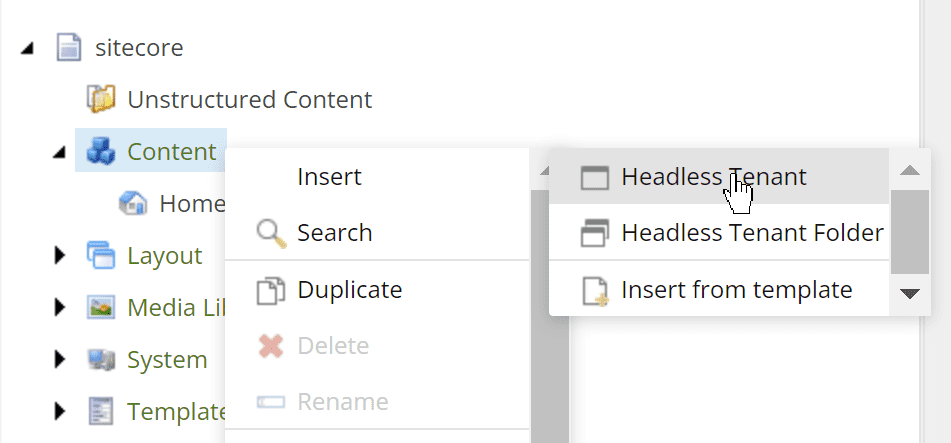
Task: Click the sitecore document icon
Action: click(x=68, y=47)
